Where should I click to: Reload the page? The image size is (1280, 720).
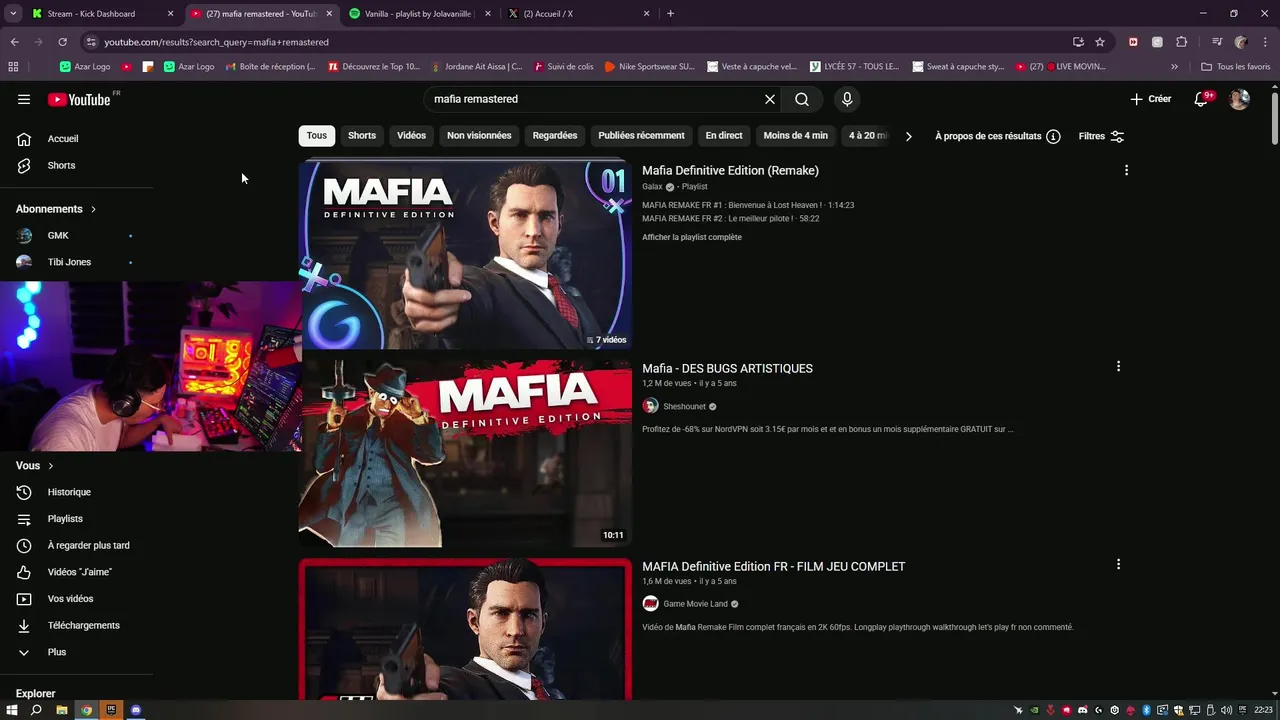tap(62, 42)
